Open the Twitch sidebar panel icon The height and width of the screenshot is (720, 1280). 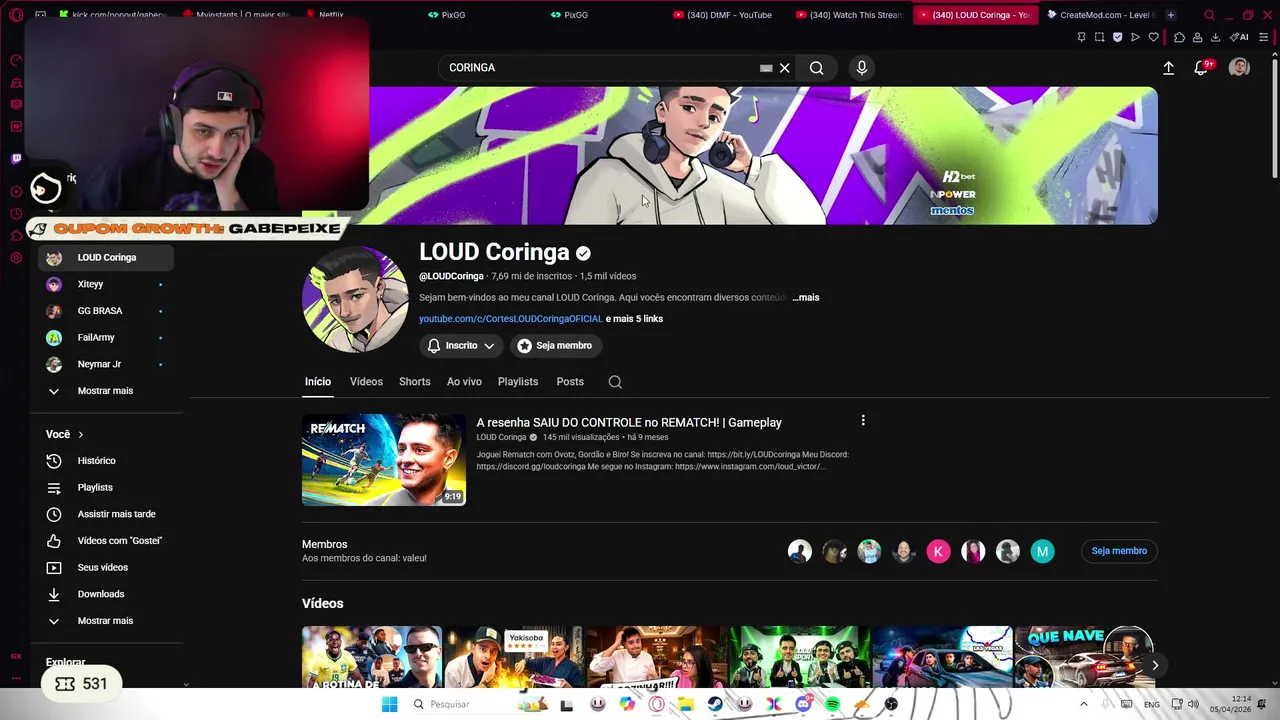16,158
